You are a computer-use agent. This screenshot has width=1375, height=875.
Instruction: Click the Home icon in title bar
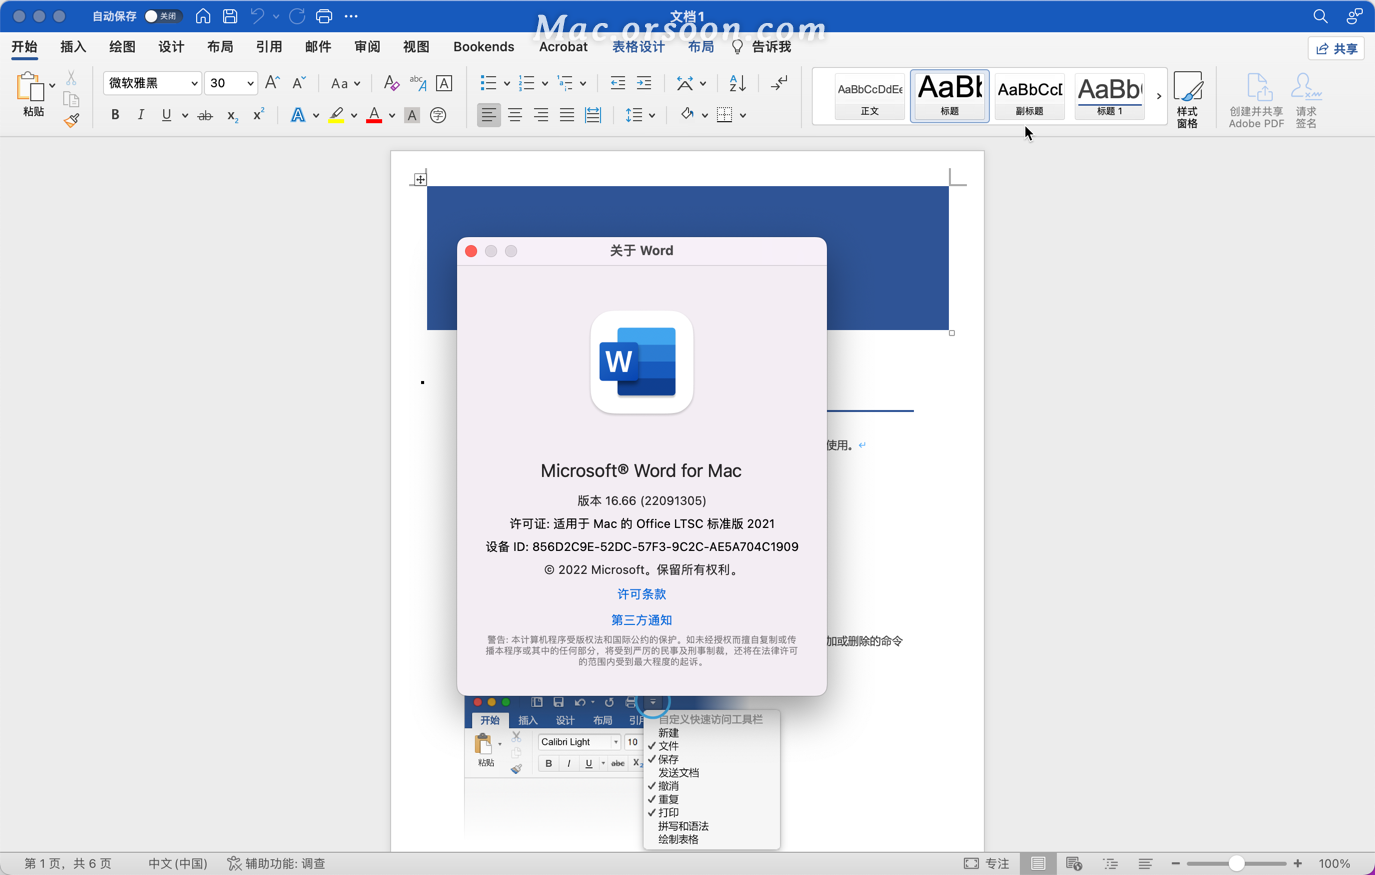pyautogui.click(x=203, y=16)
